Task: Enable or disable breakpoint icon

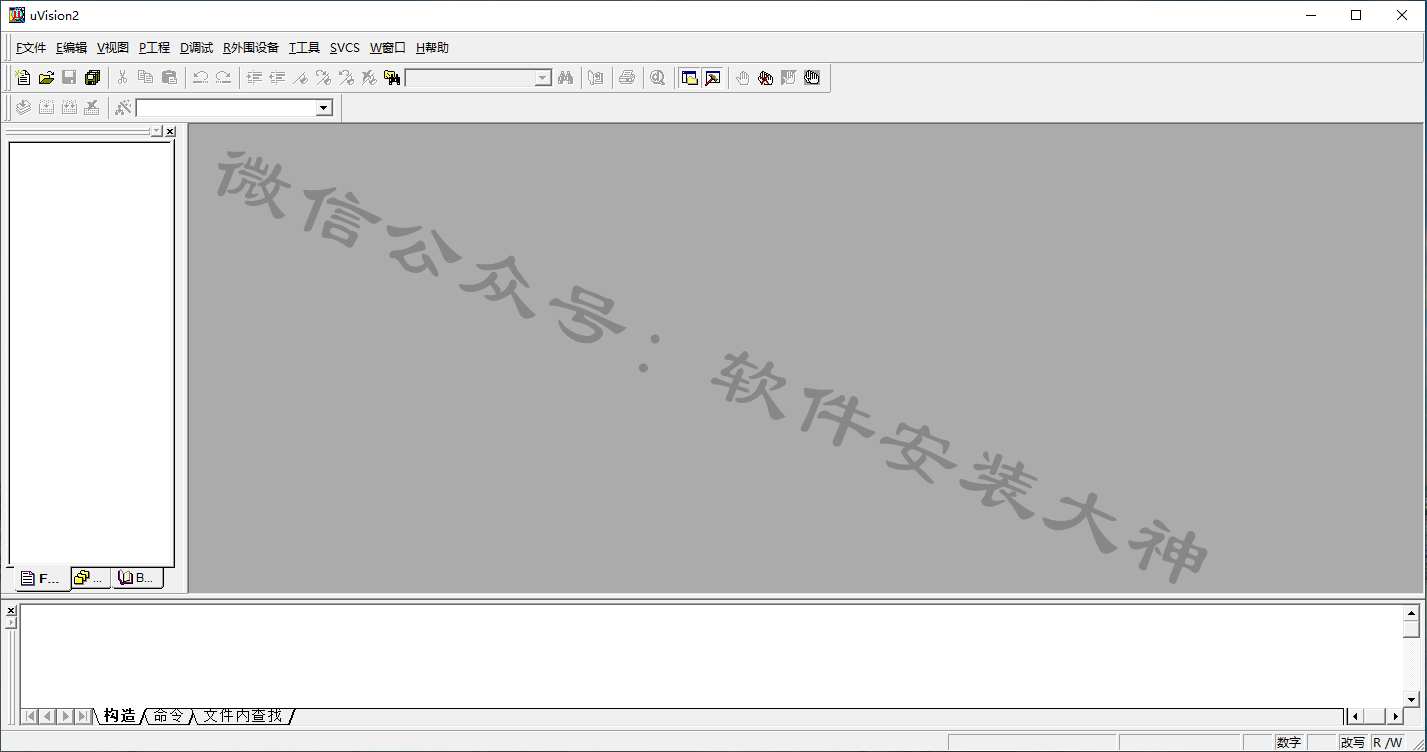Action: pyautogui.click(x=788, y=77)
